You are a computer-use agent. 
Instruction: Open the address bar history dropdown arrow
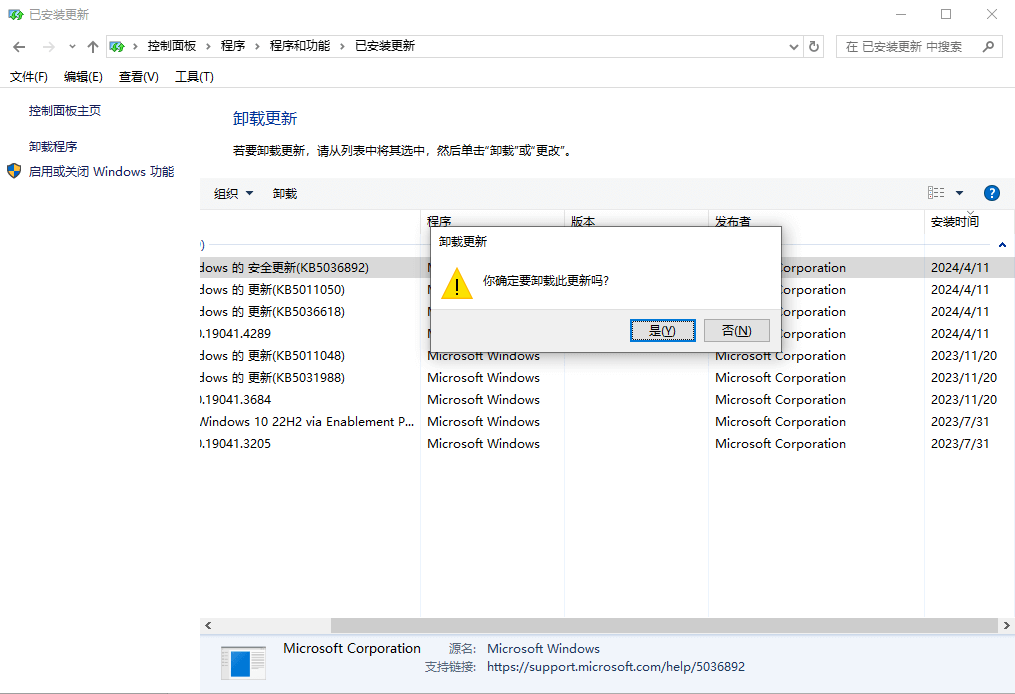(x=793, y=46)
